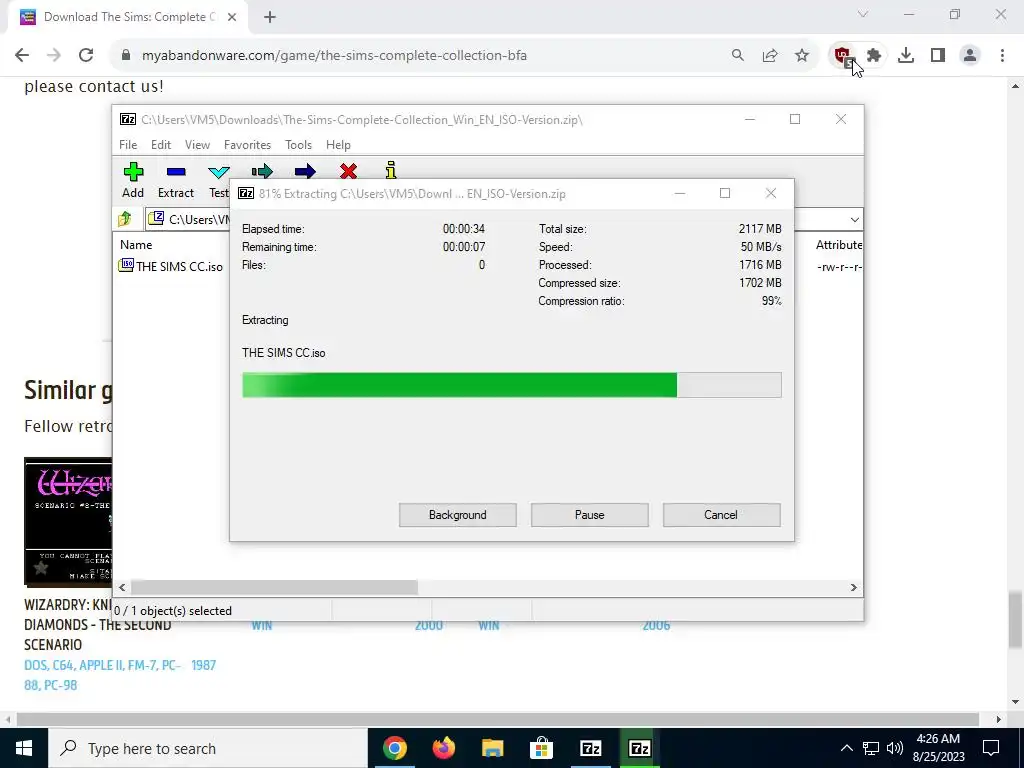1024x768 pixels.
Task: Click the volume speaker tray icon
Action: [895, 748]
